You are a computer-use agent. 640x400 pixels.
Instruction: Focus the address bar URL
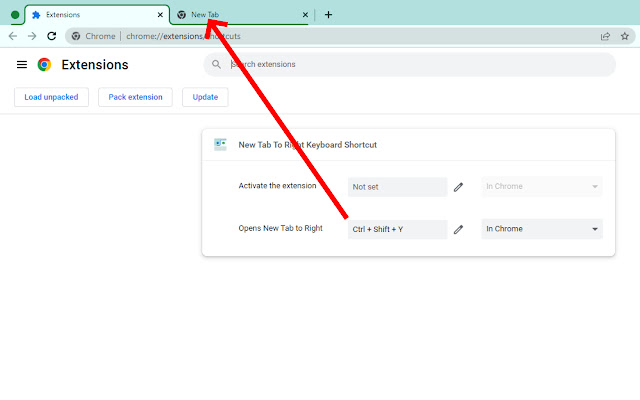183,36
